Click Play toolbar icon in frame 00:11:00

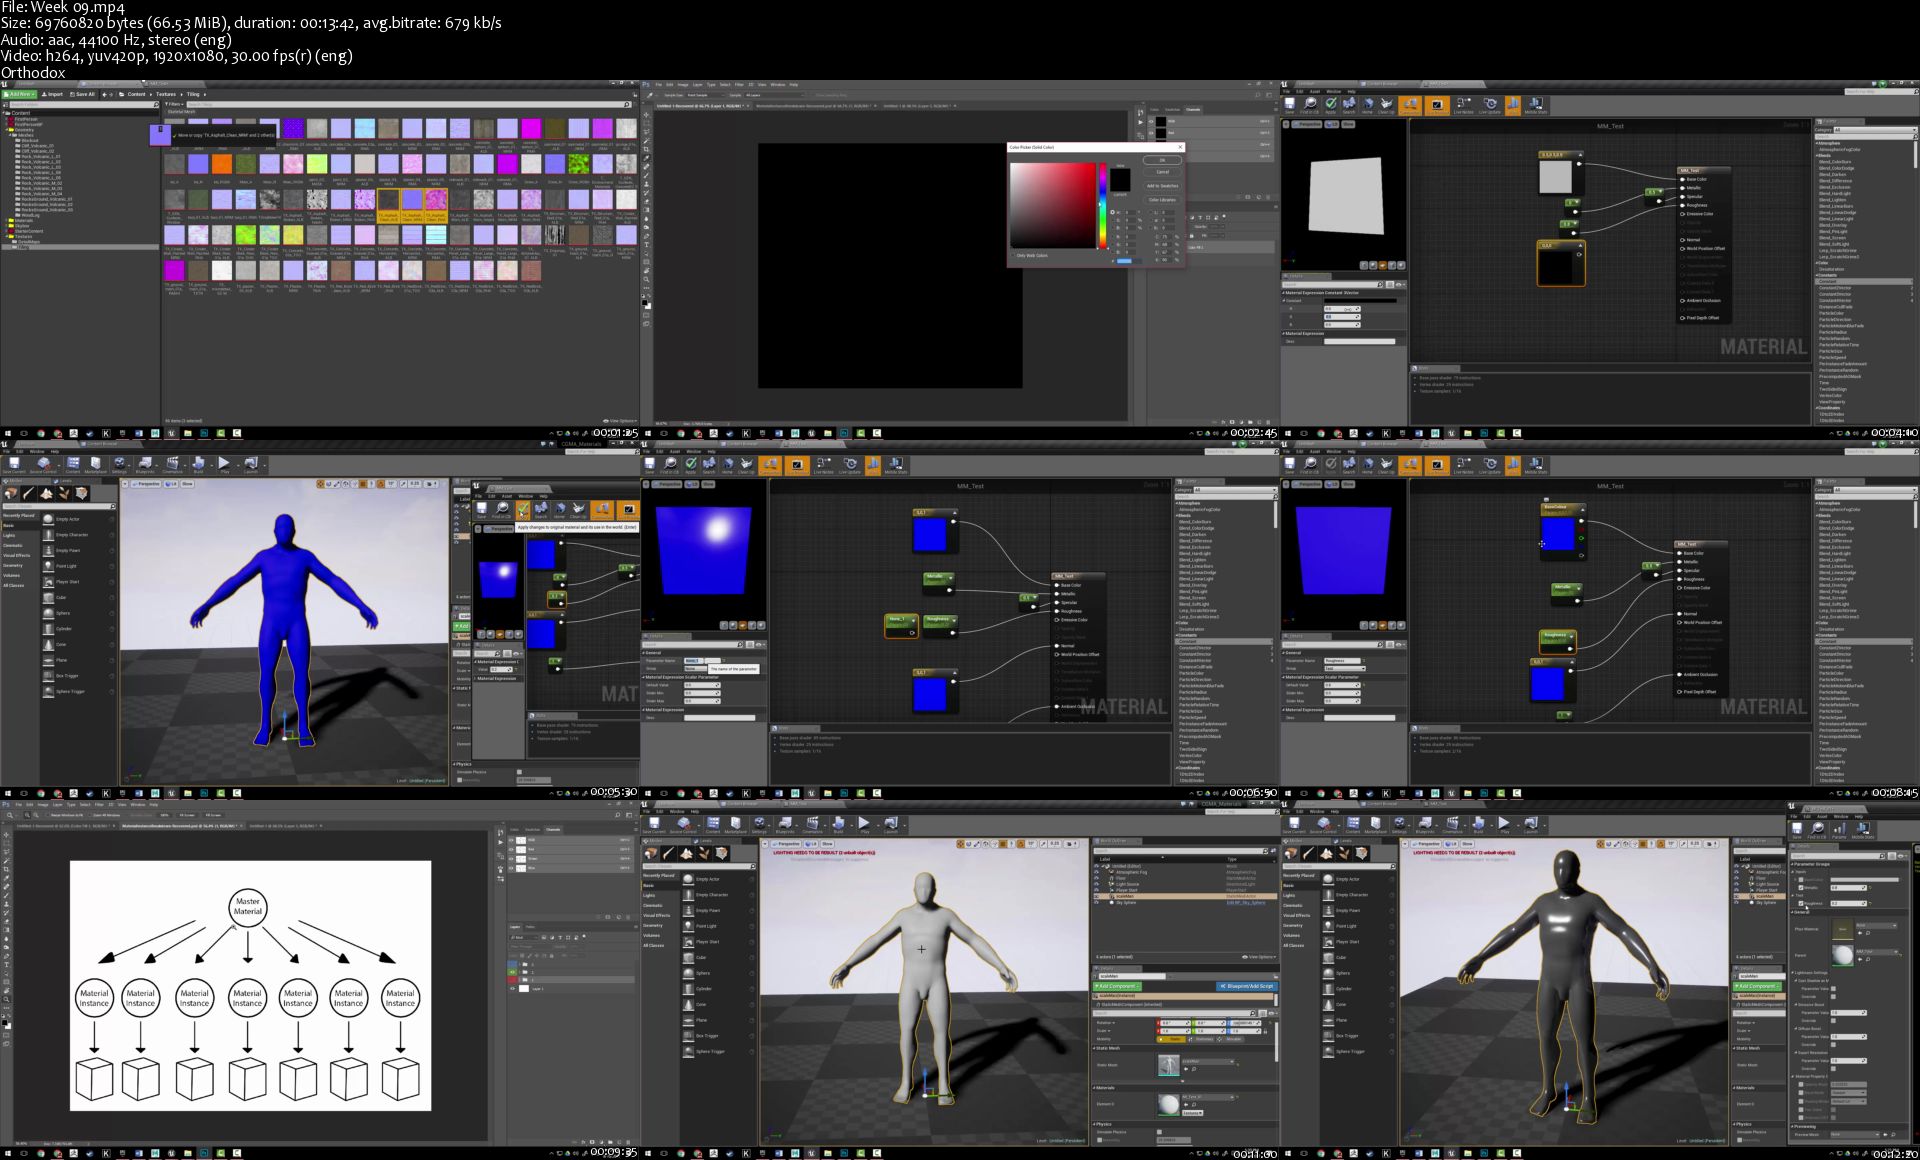(864, 825)
